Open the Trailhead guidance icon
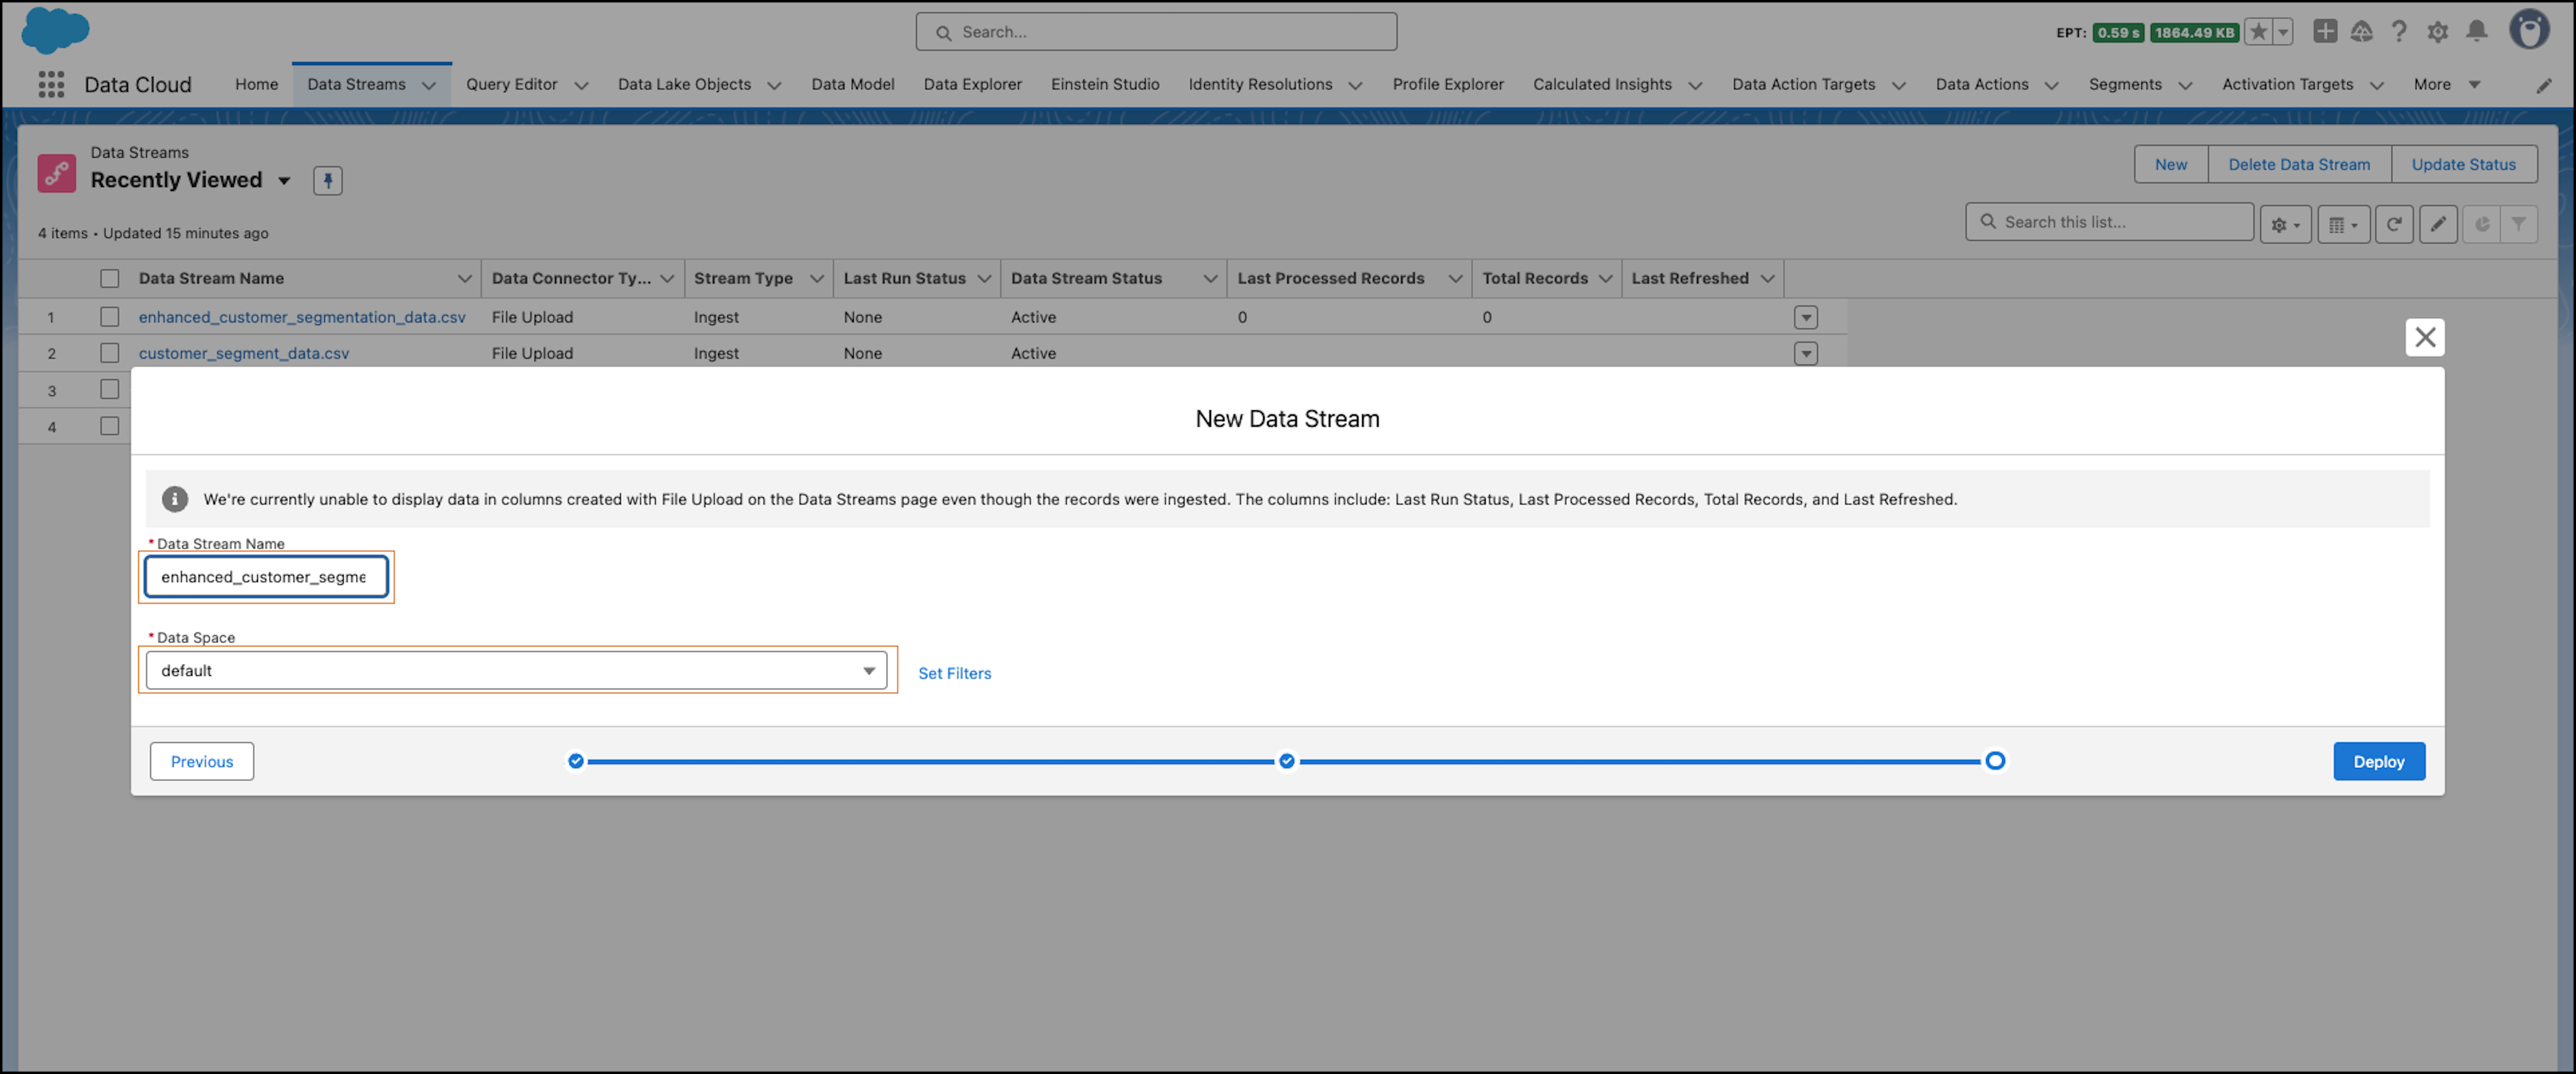The height and width of the screenshot is (1074, 2576). 2362,32
